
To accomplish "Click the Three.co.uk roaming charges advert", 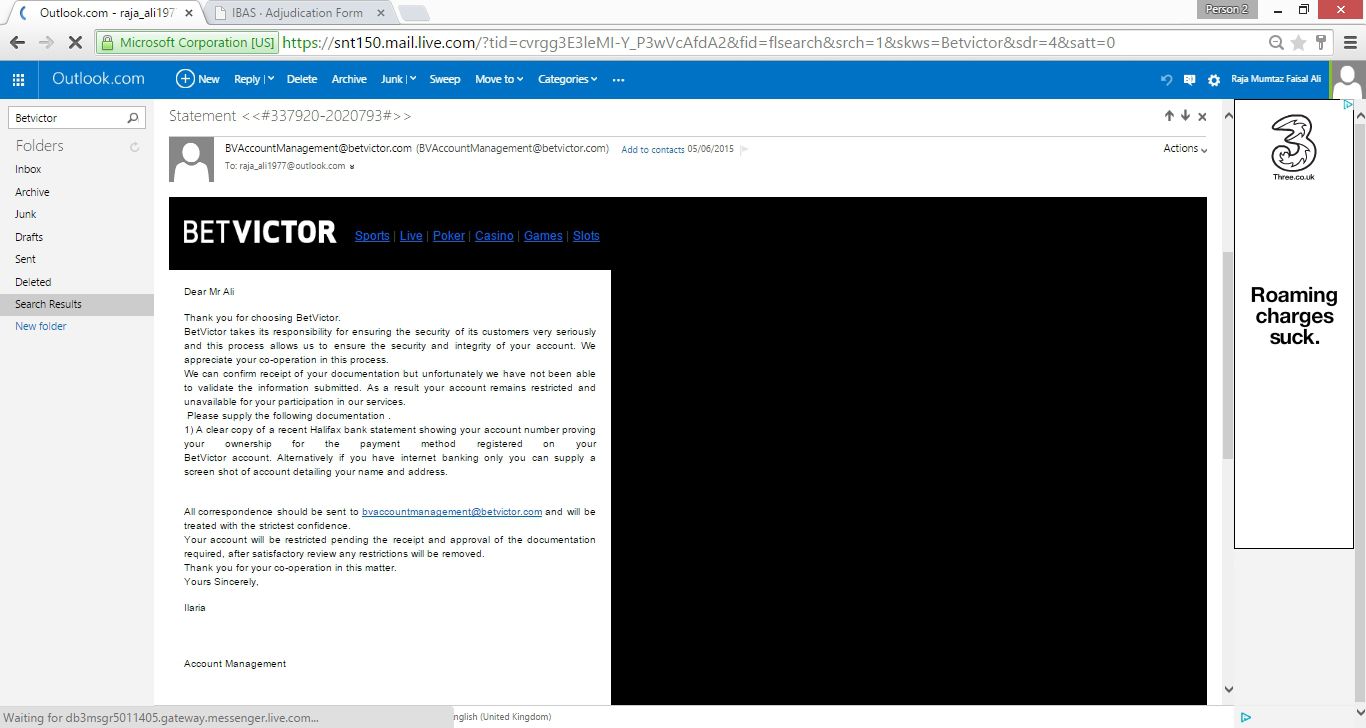I will point(1294,324).
